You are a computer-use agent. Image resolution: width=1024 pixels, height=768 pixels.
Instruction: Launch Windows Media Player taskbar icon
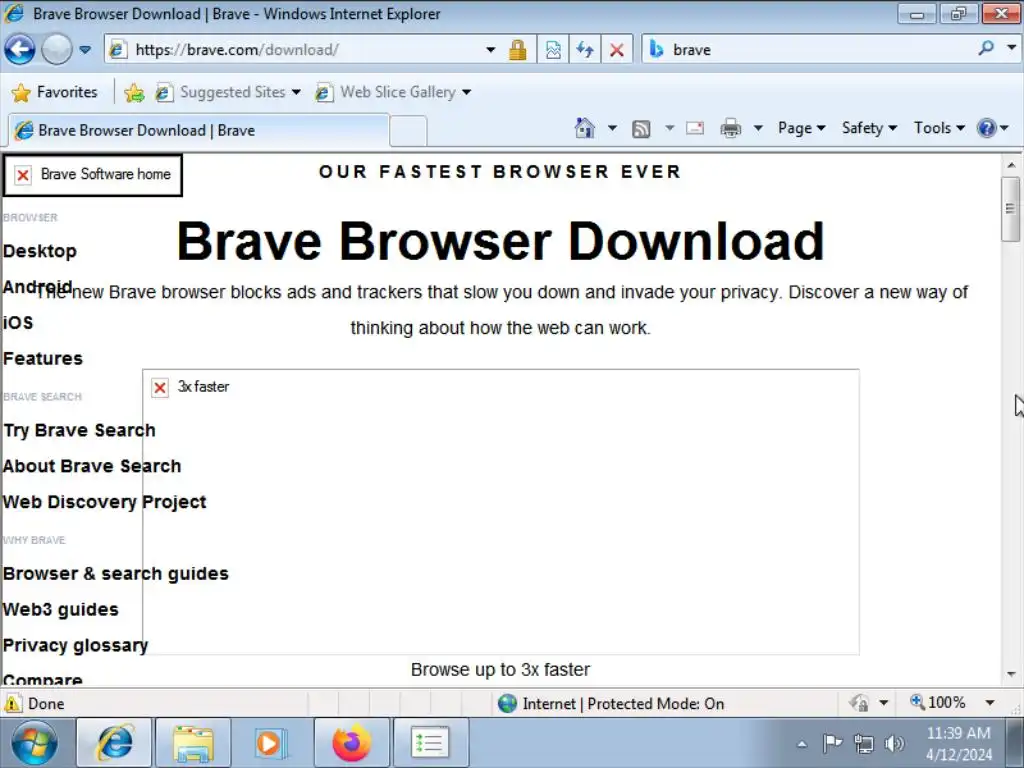coord(272,743)
